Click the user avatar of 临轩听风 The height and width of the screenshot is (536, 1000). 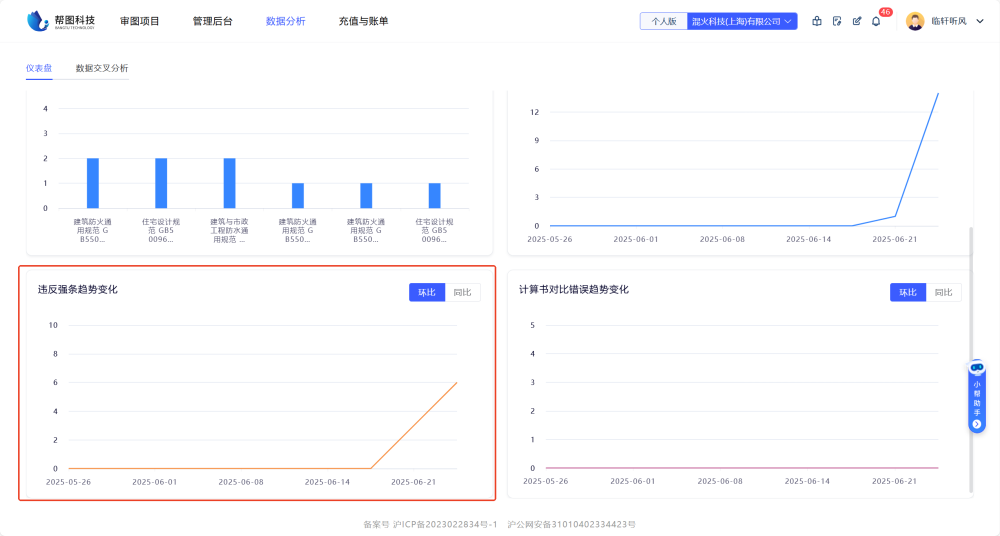(915, 21)
